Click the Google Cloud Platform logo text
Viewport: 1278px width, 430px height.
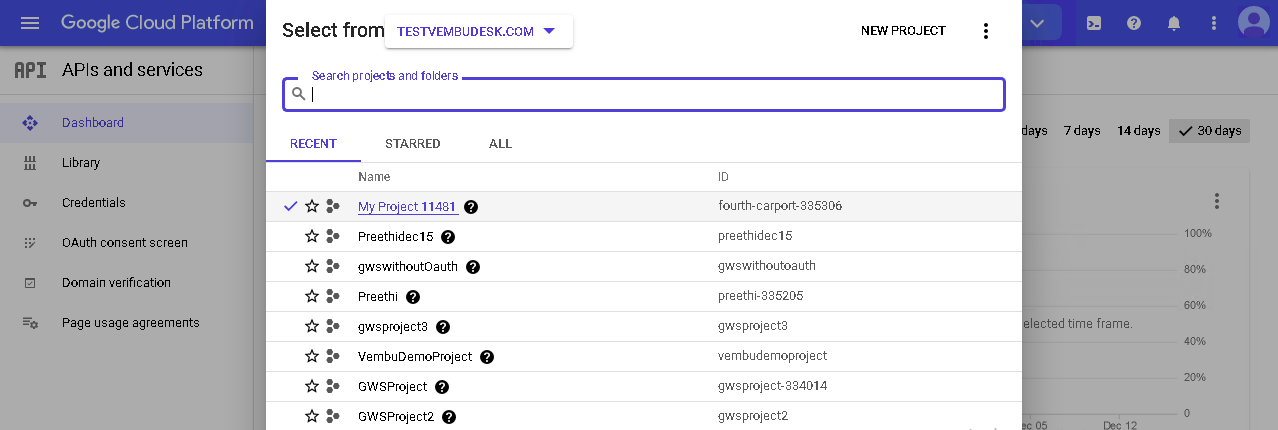157,22
